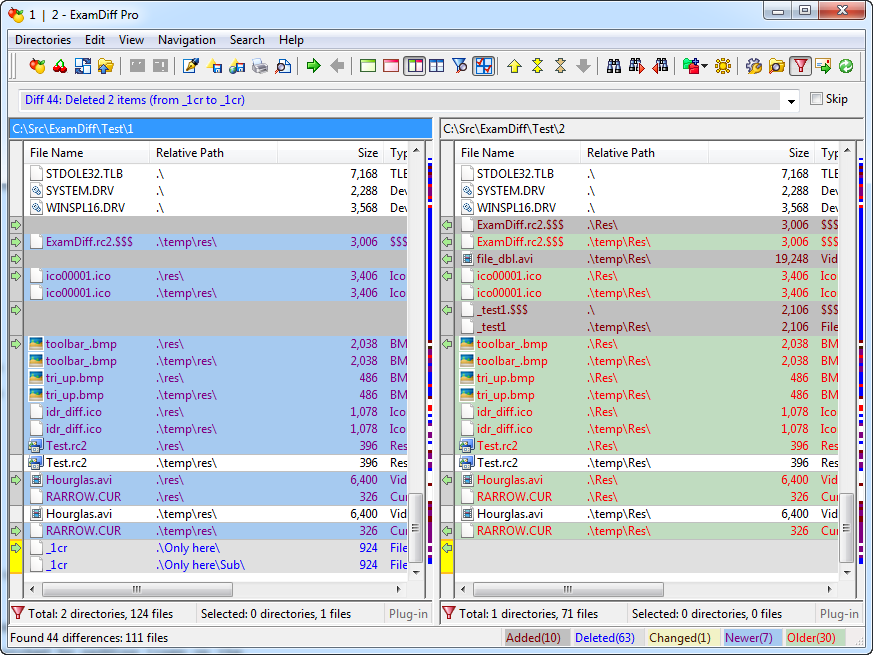Click right pane horizontal scrollbar thumb
Viewport: 873px width, 655px height.
tap(568, 589)
